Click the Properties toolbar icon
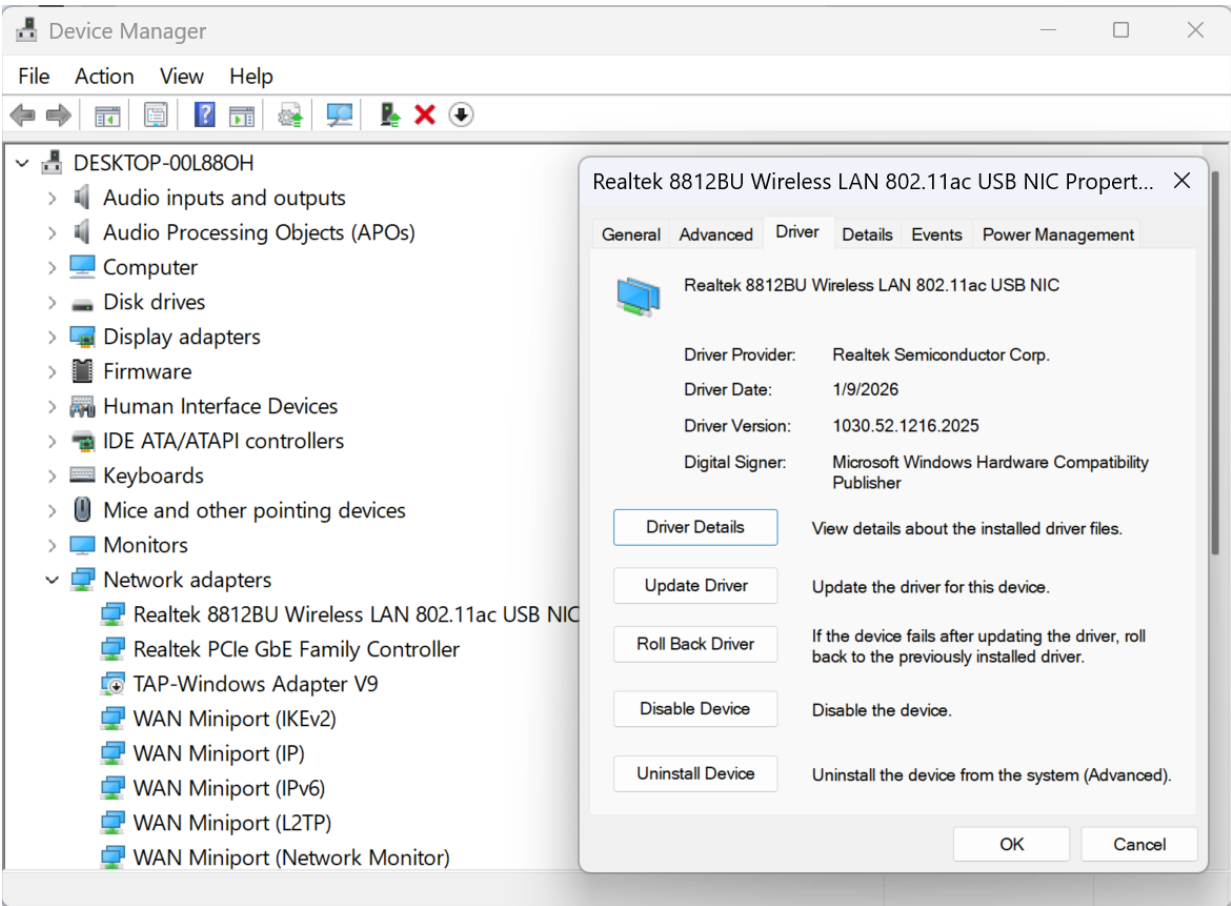Image resolution: width=1231 pixels, height=906 pixels. [155, 115]
